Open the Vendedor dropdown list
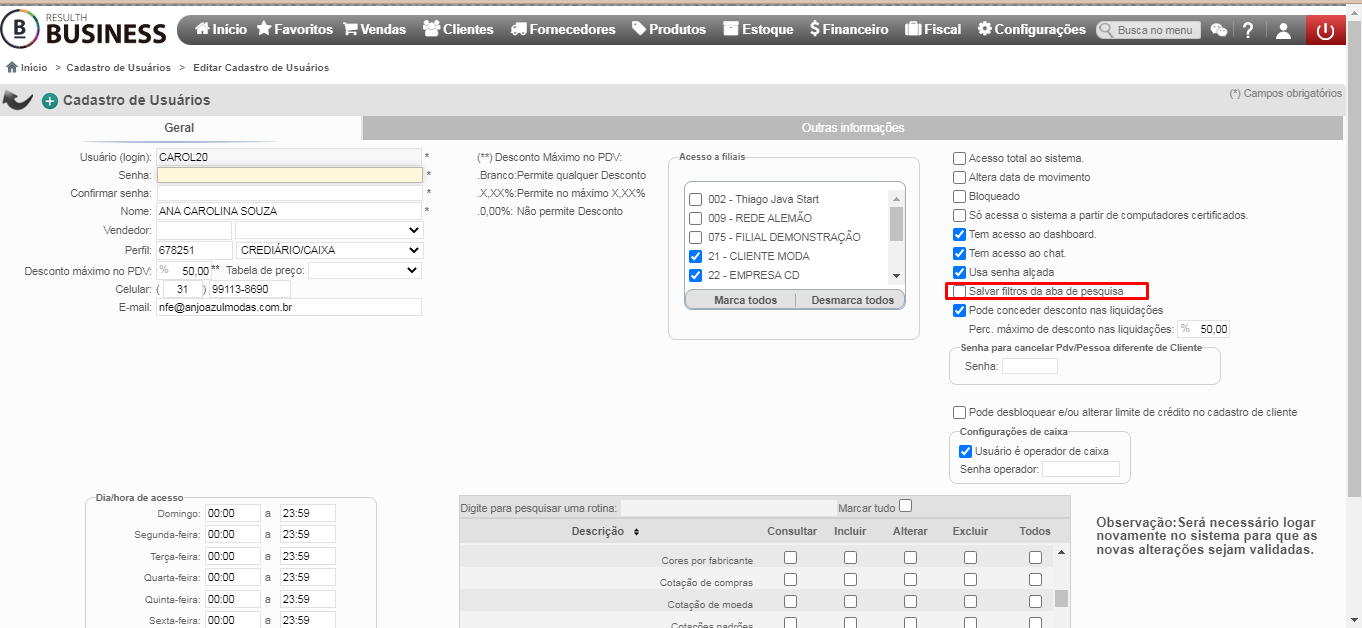Image resolution: width=1362 pixels, height=628 pixels. click(x=329, y=230)
